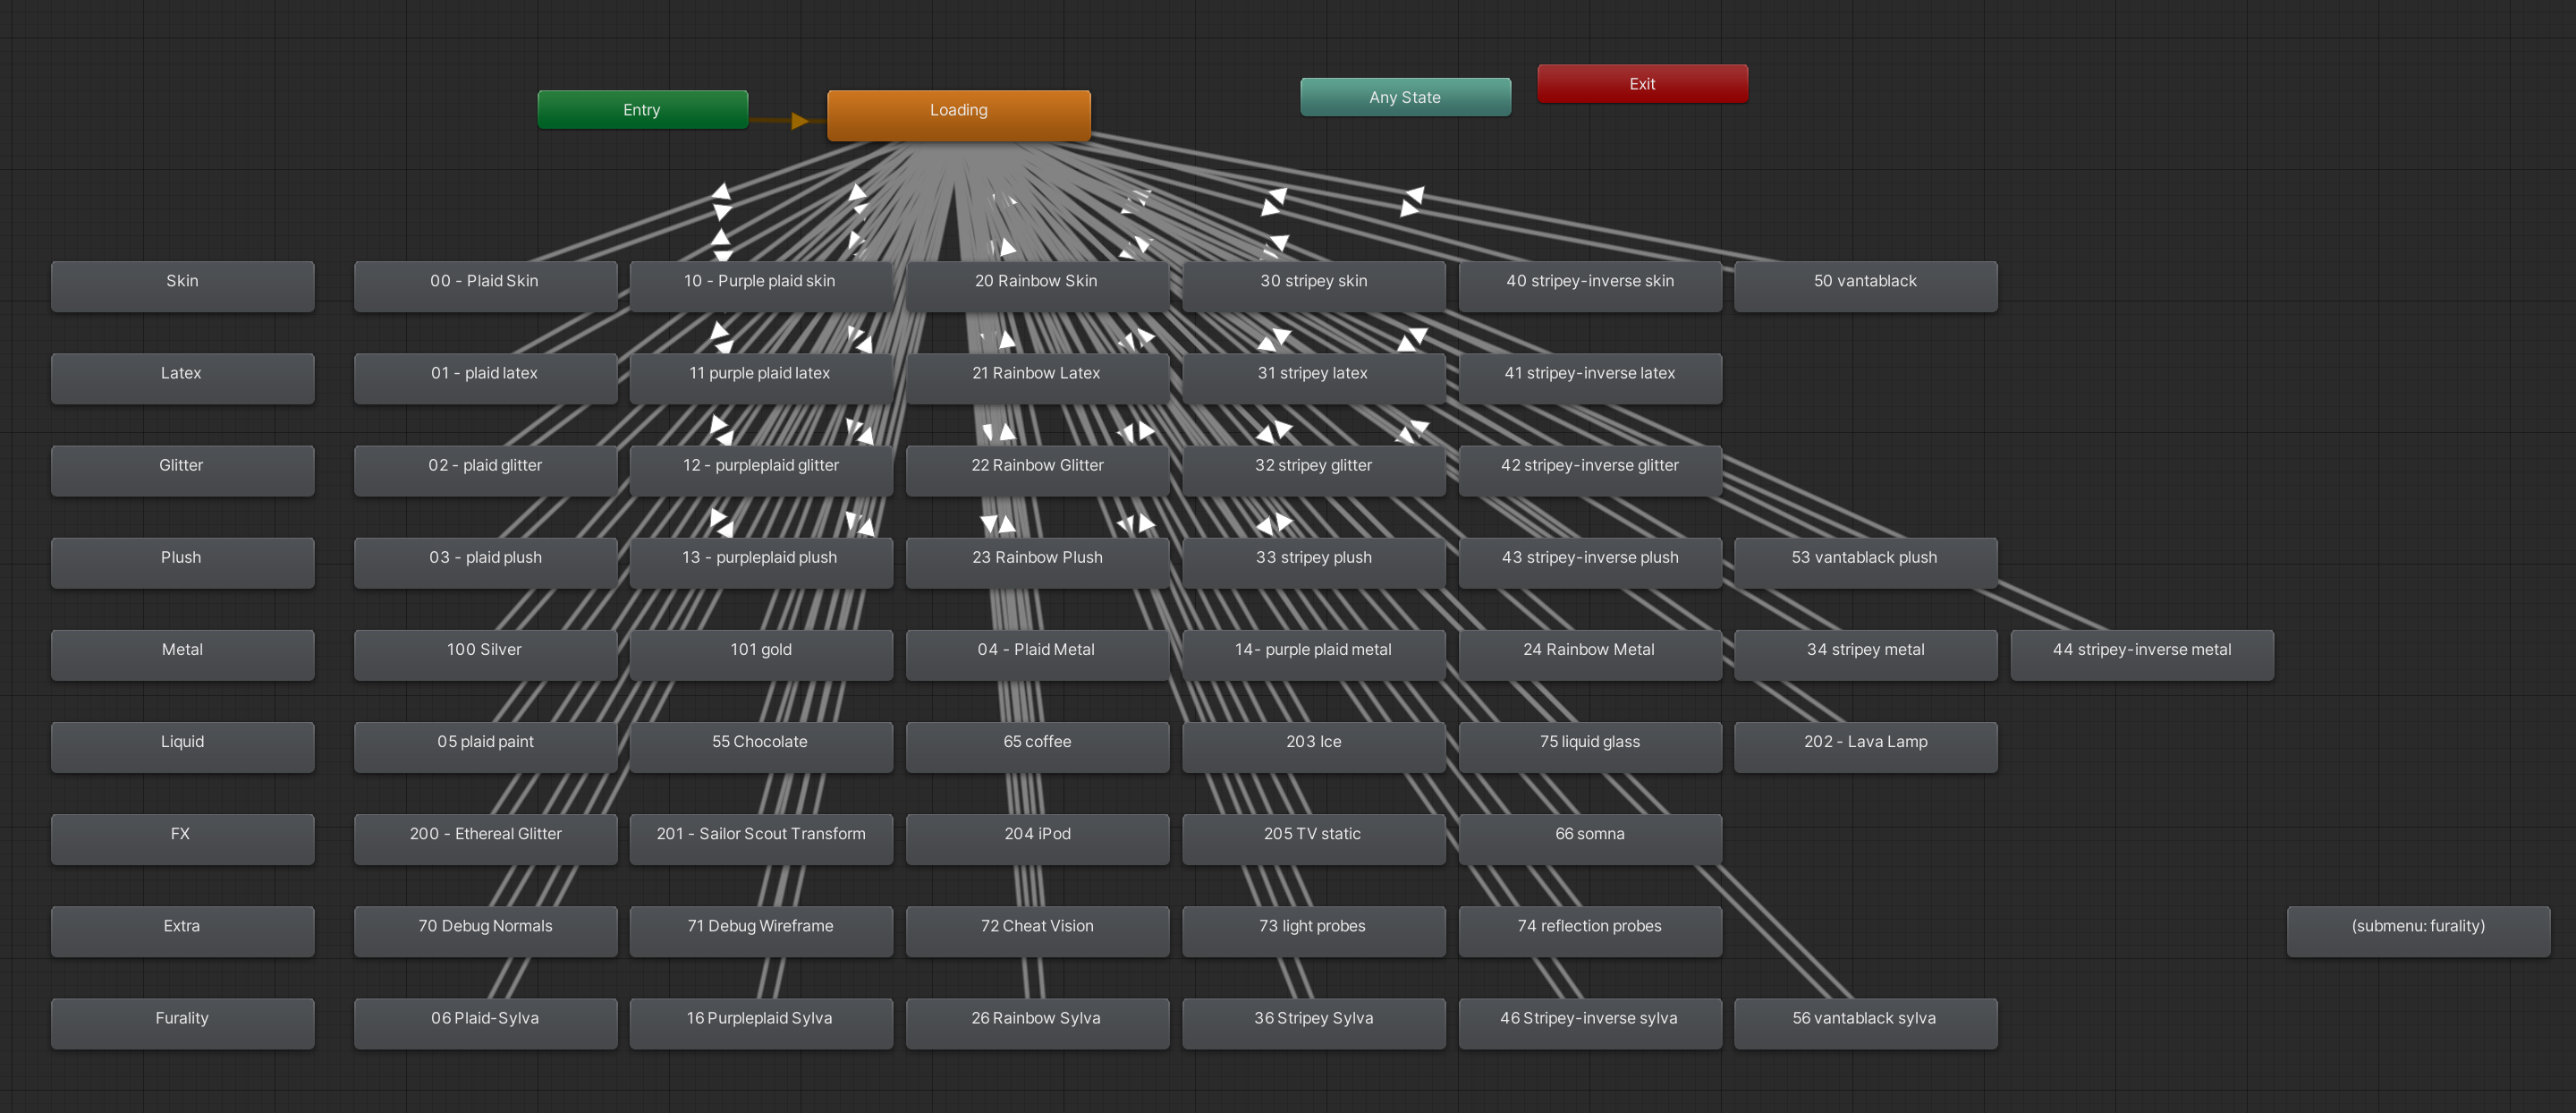Click the 100 Silver state node
2576x1113 pixels.
[484, 650]
